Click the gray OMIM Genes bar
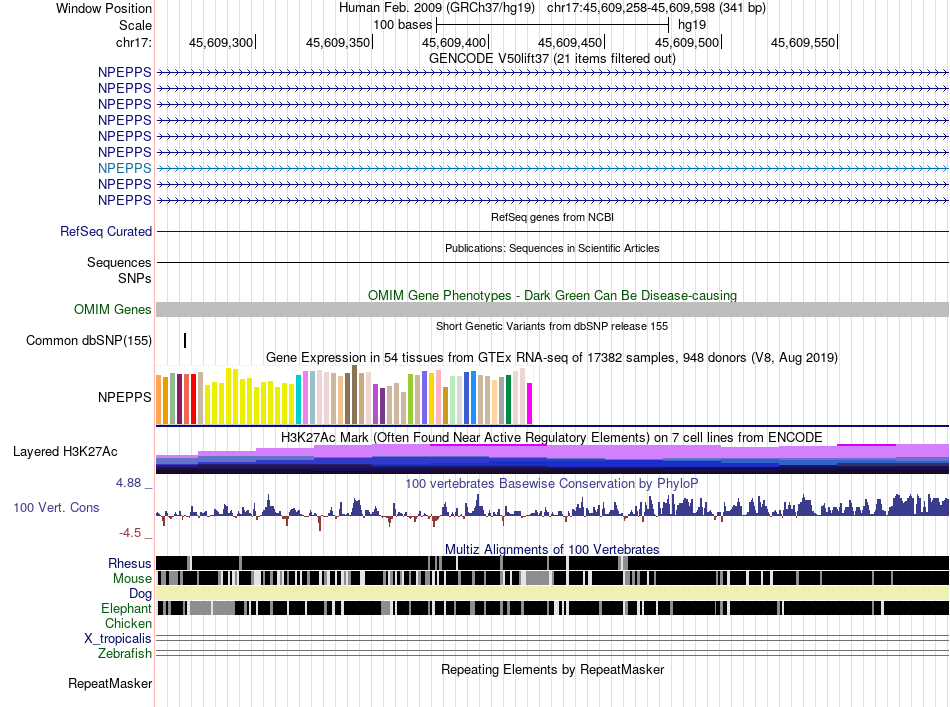The image size is (950, 707). tap(553, 310)
